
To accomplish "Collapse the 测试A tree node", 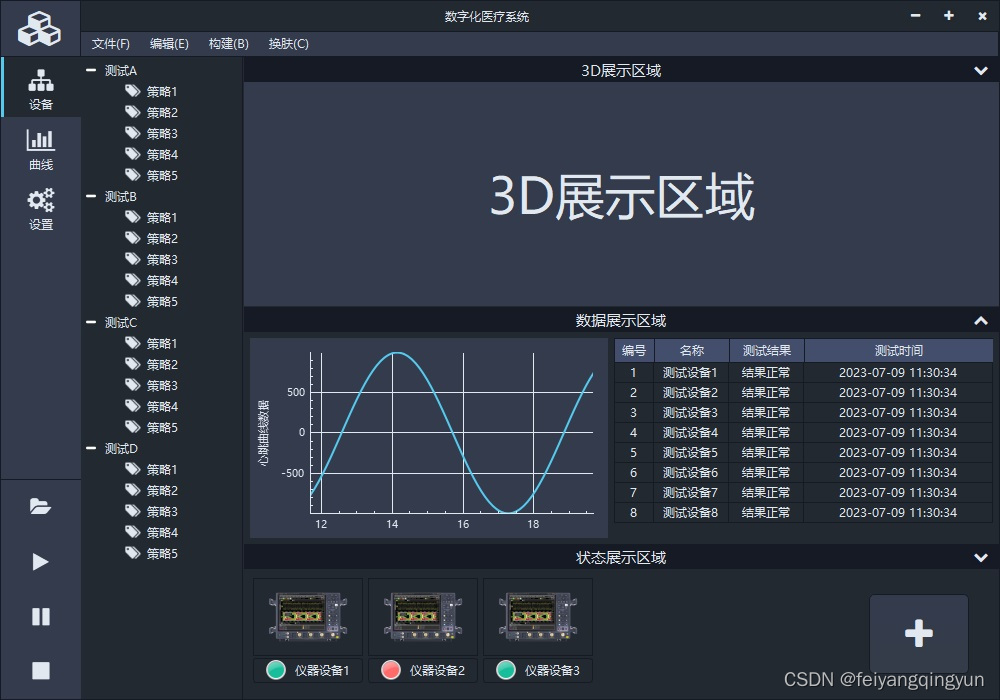I will click(x=90, y=70).
